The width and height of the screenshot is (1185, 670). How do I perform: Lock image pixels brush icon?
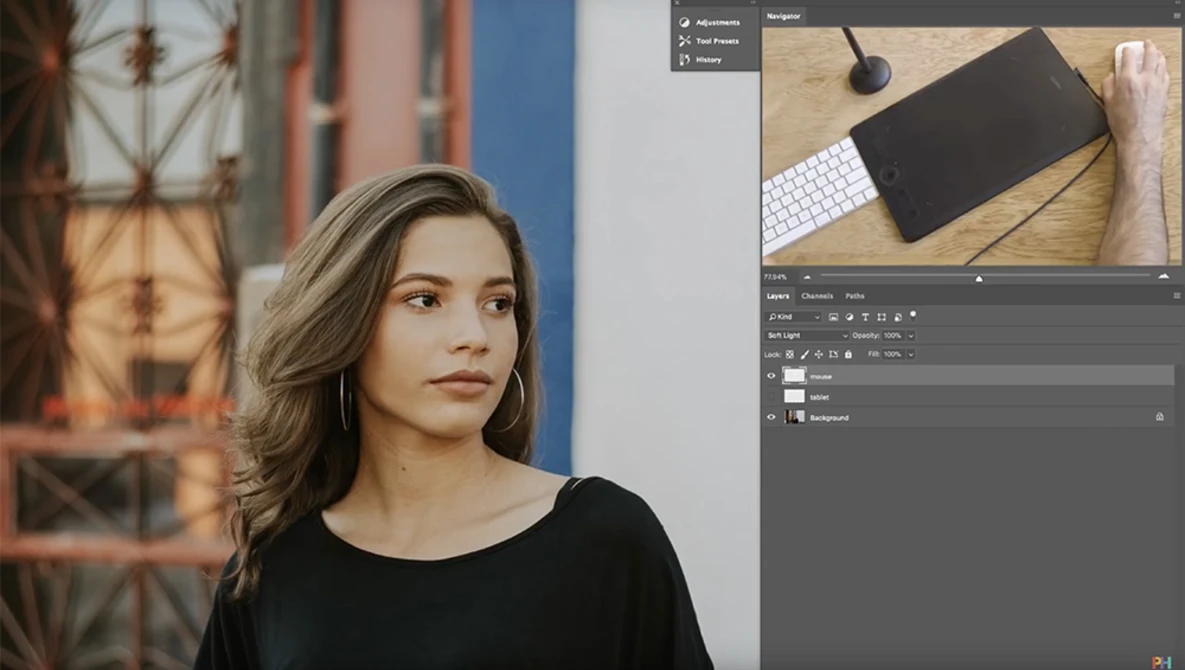[804, 354]
